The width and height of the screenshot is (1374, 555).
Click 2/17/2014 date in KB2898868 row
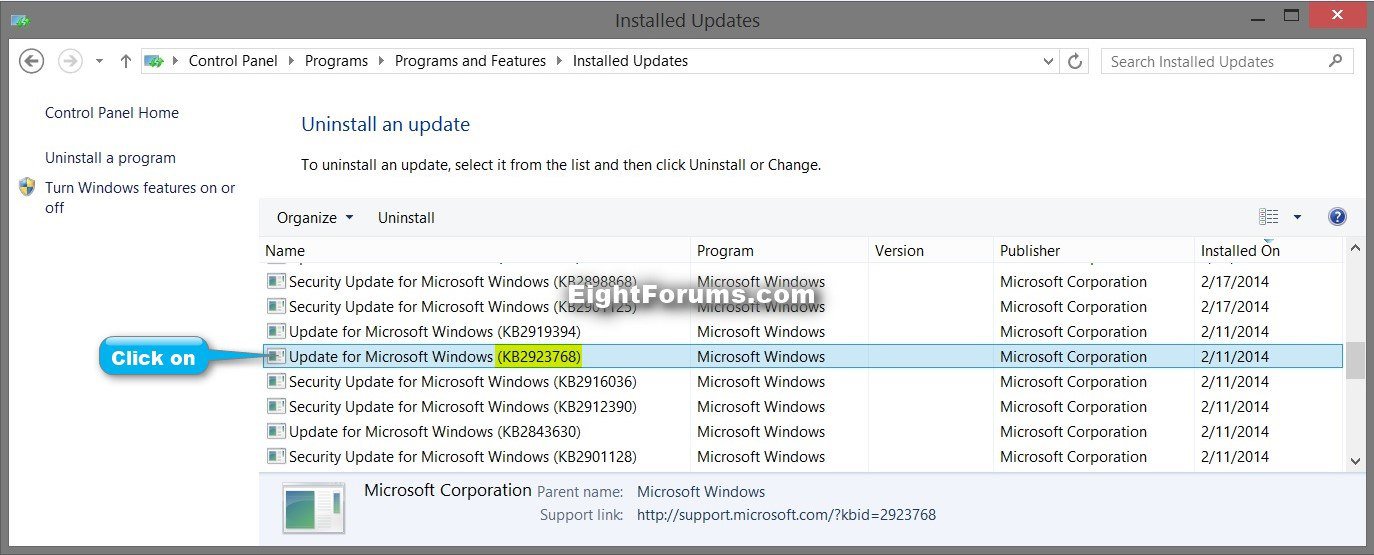tap(1235, 282)
